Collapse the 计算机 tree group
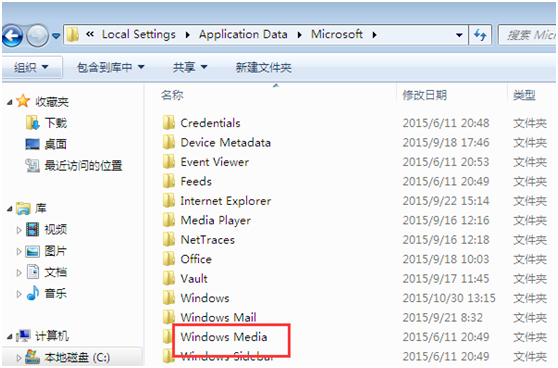 (x=10, y=337)
